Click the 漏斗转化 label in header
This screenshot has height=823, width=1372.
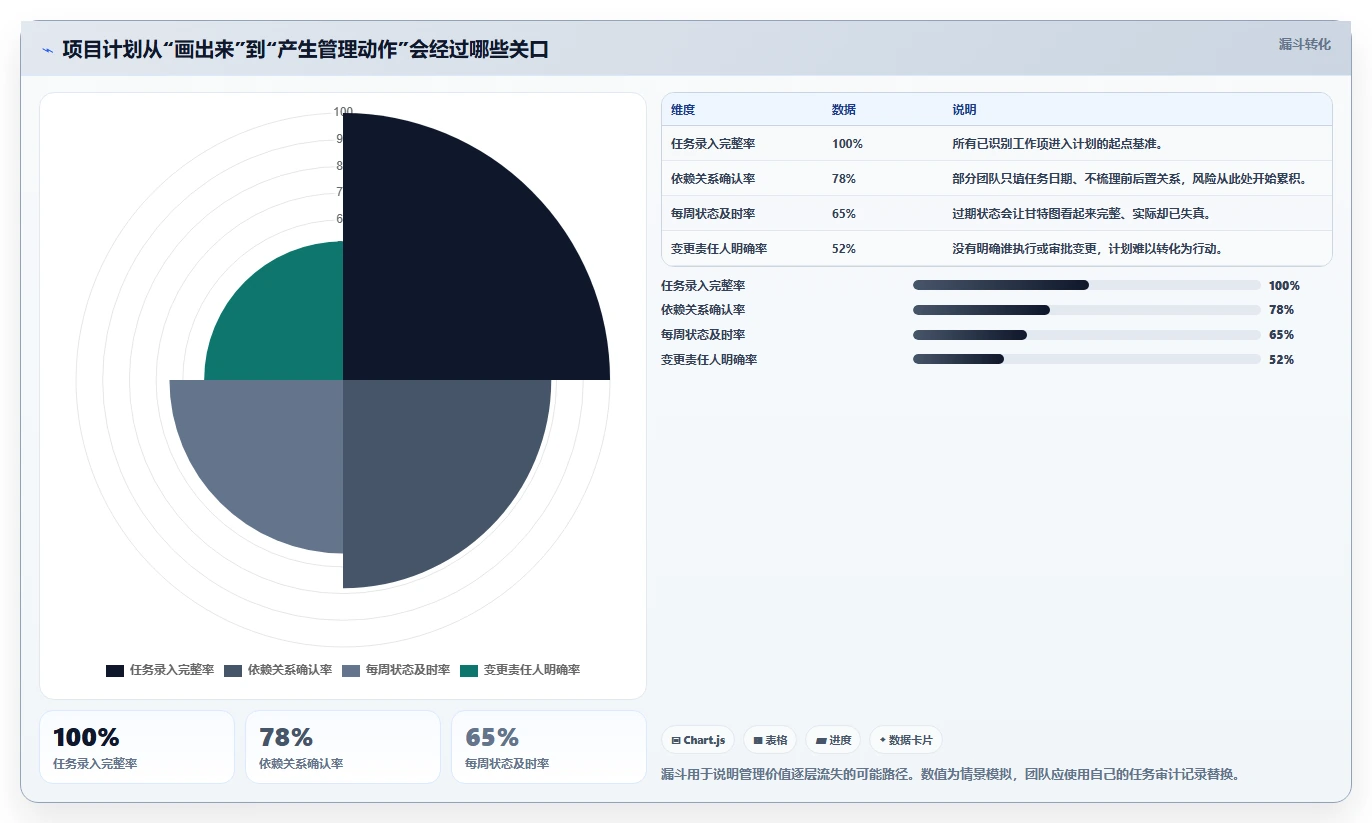coord(1304,44)
